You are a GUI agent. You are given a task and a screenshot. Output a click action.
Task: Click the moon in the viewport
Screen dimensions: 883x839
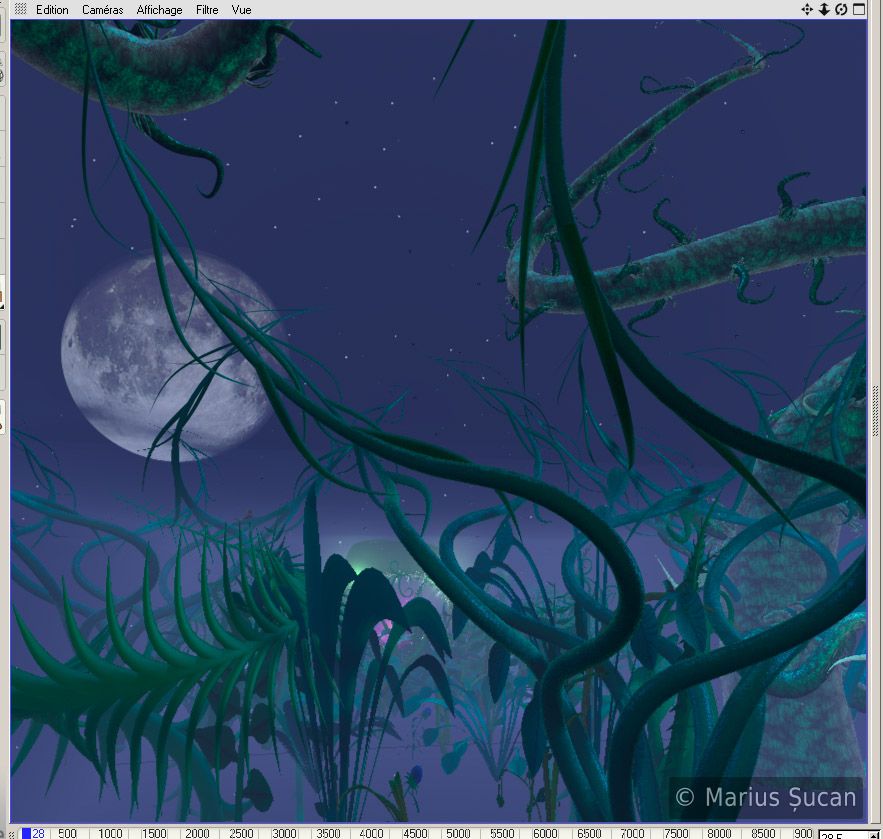click(x=165, y=355)
